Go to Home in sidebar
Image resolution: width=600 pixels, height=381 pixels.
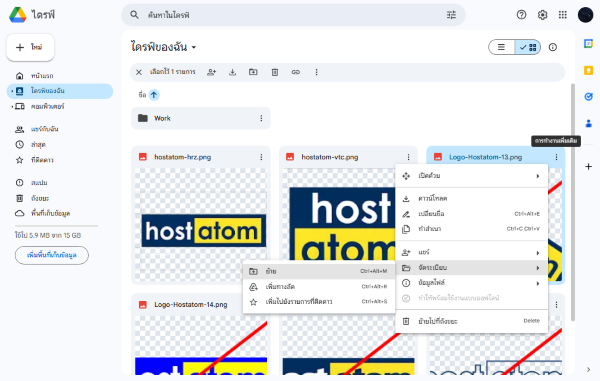coord(60,76)
